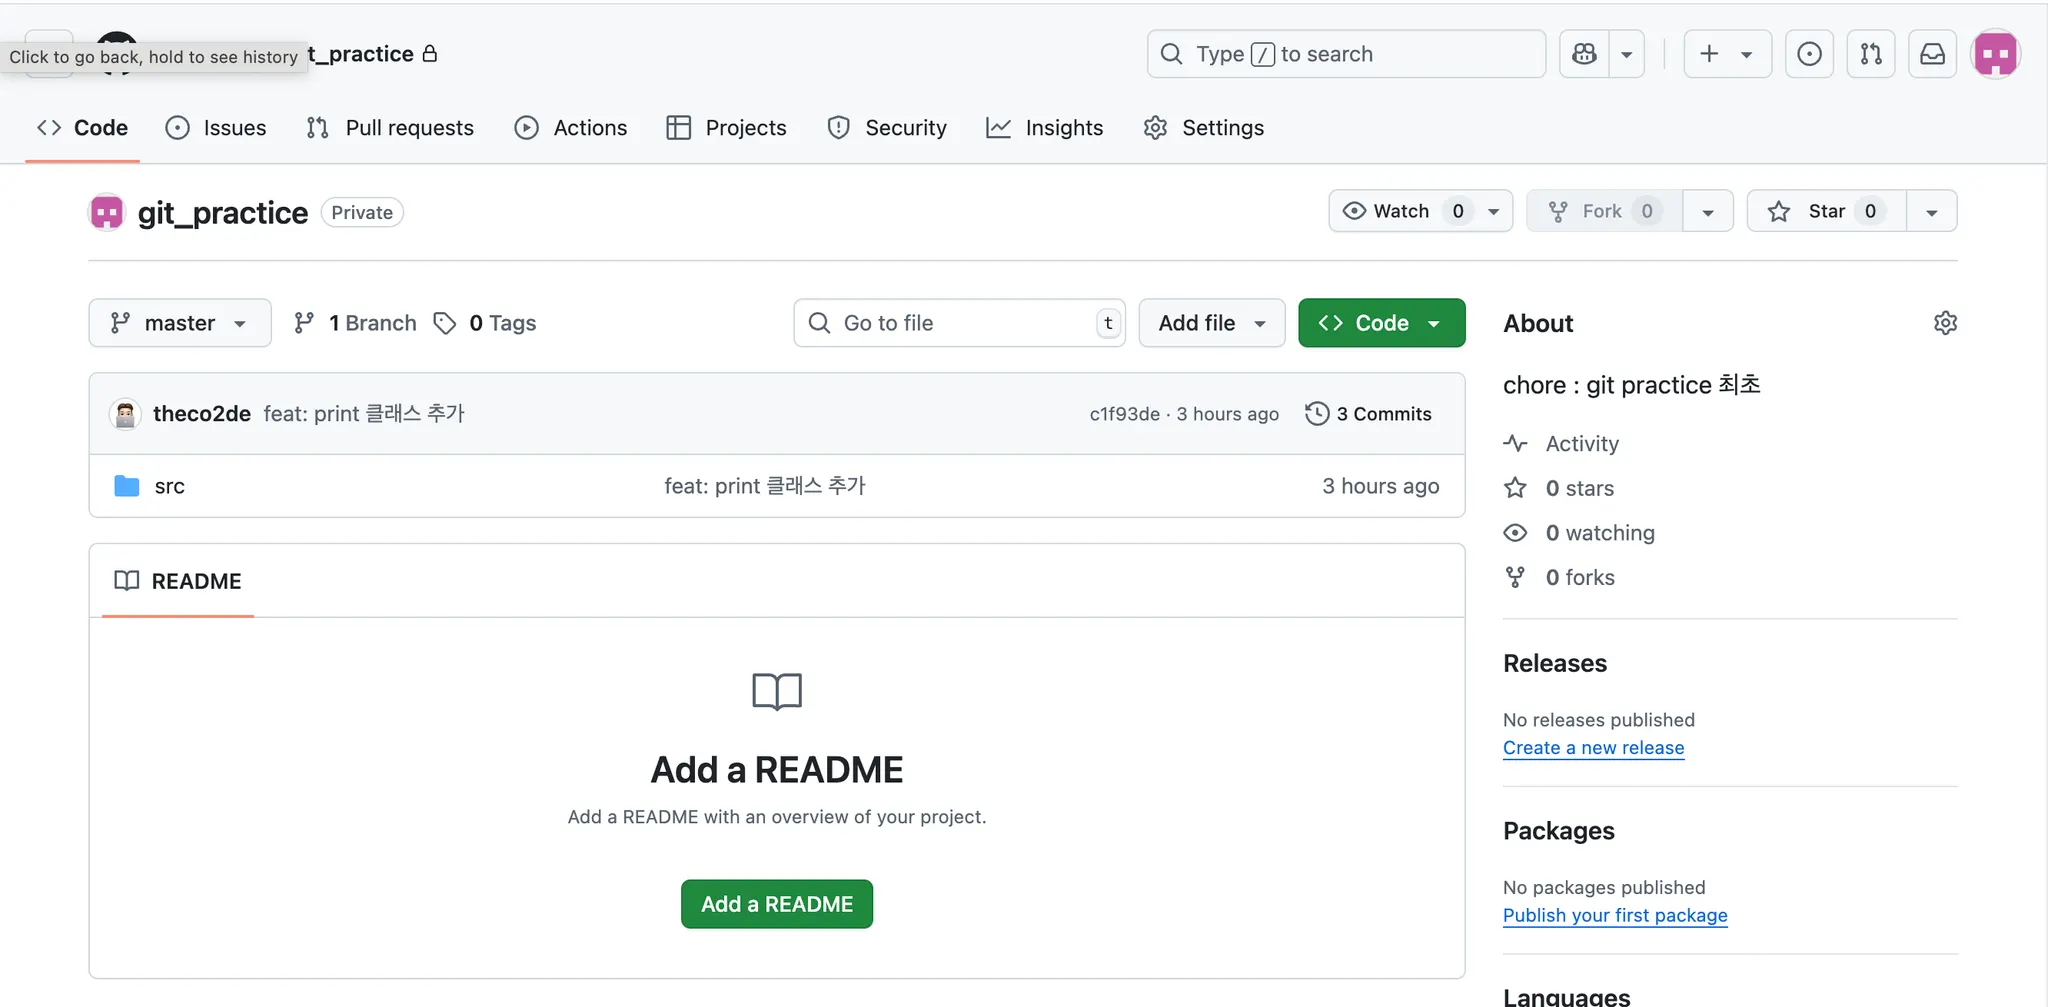Open the notifications inbox icon
The width and height of the screenshot is (2048, 1007).
tap(1932, 54)
